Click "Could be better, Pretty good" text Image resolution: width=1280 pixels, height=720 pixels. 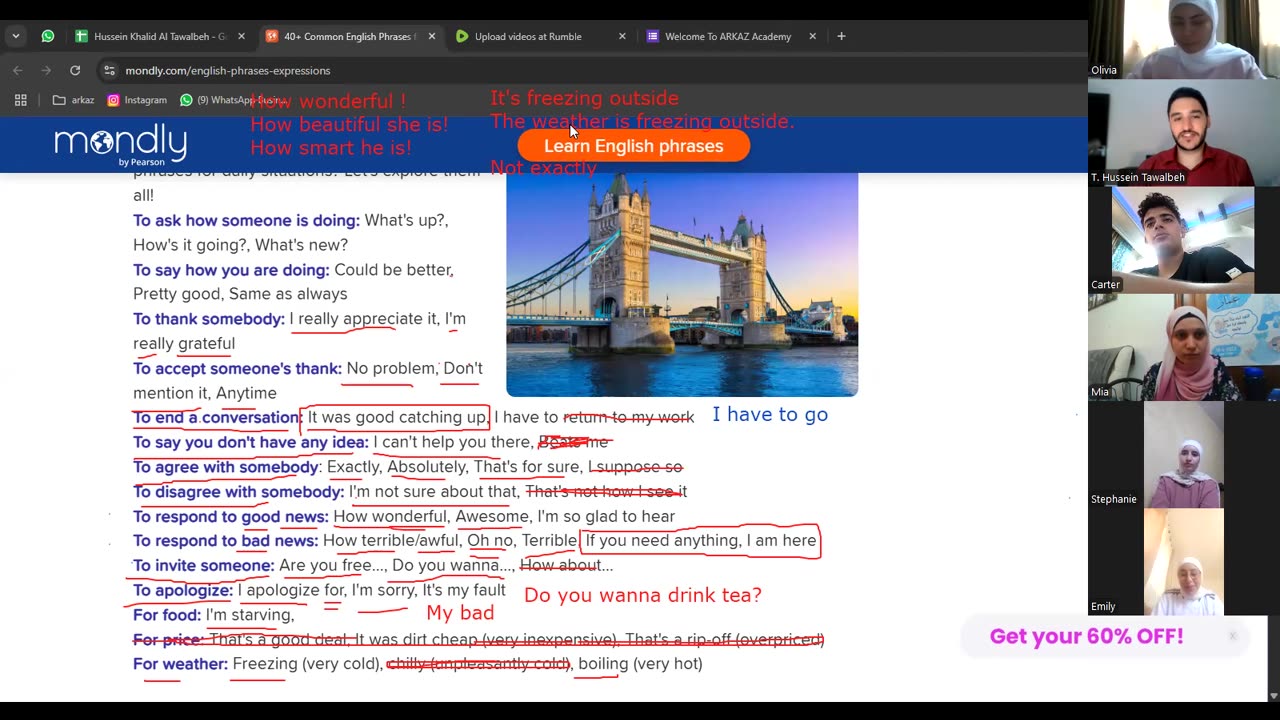pos(294,282)
